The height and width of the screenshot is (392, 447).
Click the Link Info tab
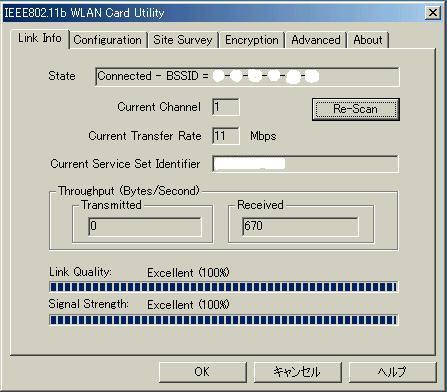[40, 39]
